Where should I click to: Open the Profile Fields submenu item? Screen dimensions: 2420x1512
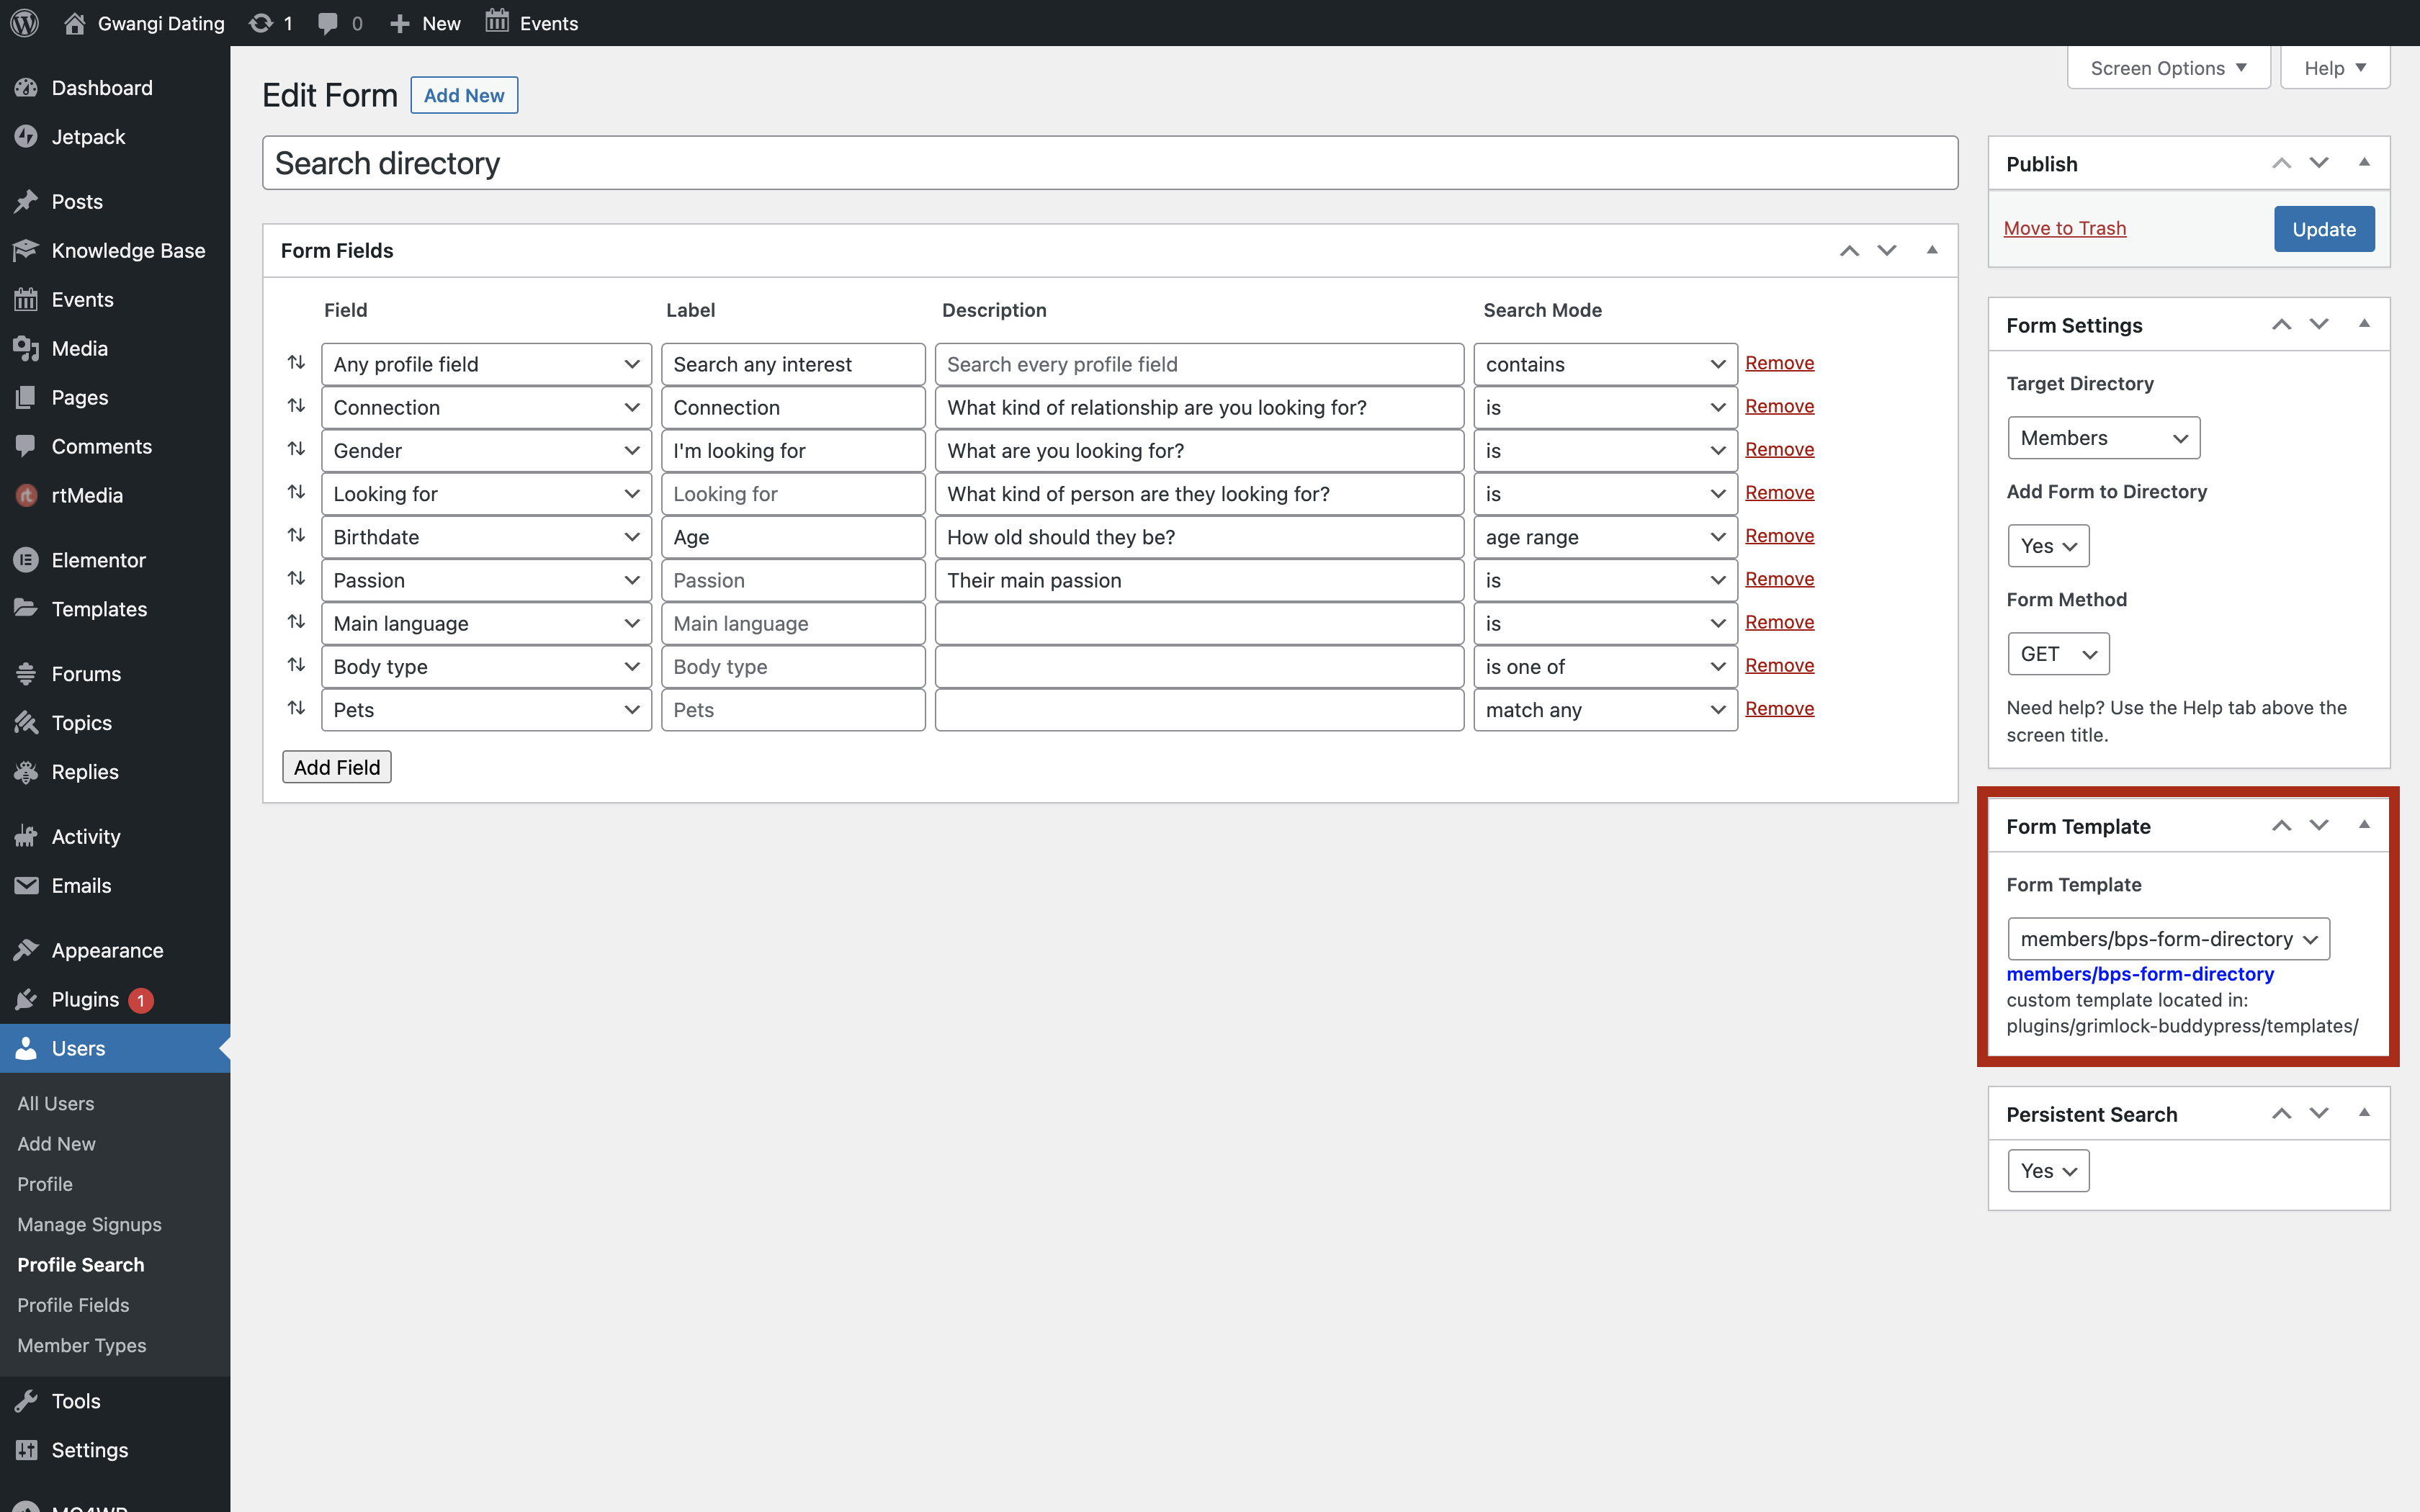pos(73,1305)
